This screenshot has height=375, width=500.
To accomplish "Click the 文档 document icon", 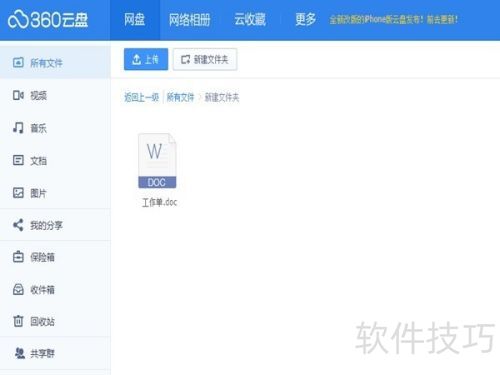I will coord(18,160).
